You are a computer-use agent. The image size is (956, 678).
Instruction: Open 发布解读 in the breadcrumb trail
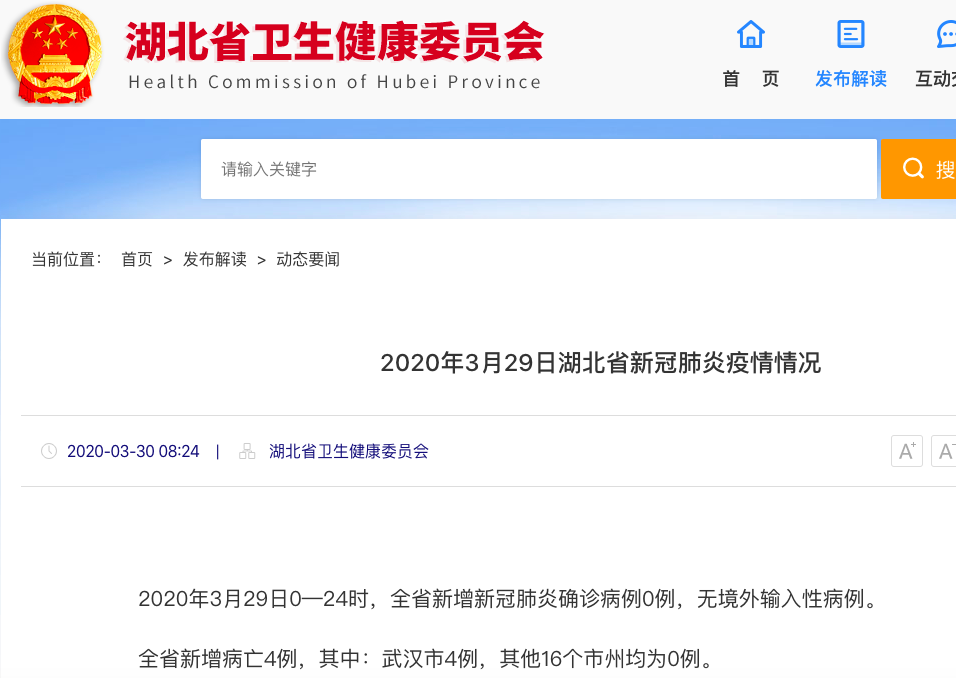(x=214, y=259)
